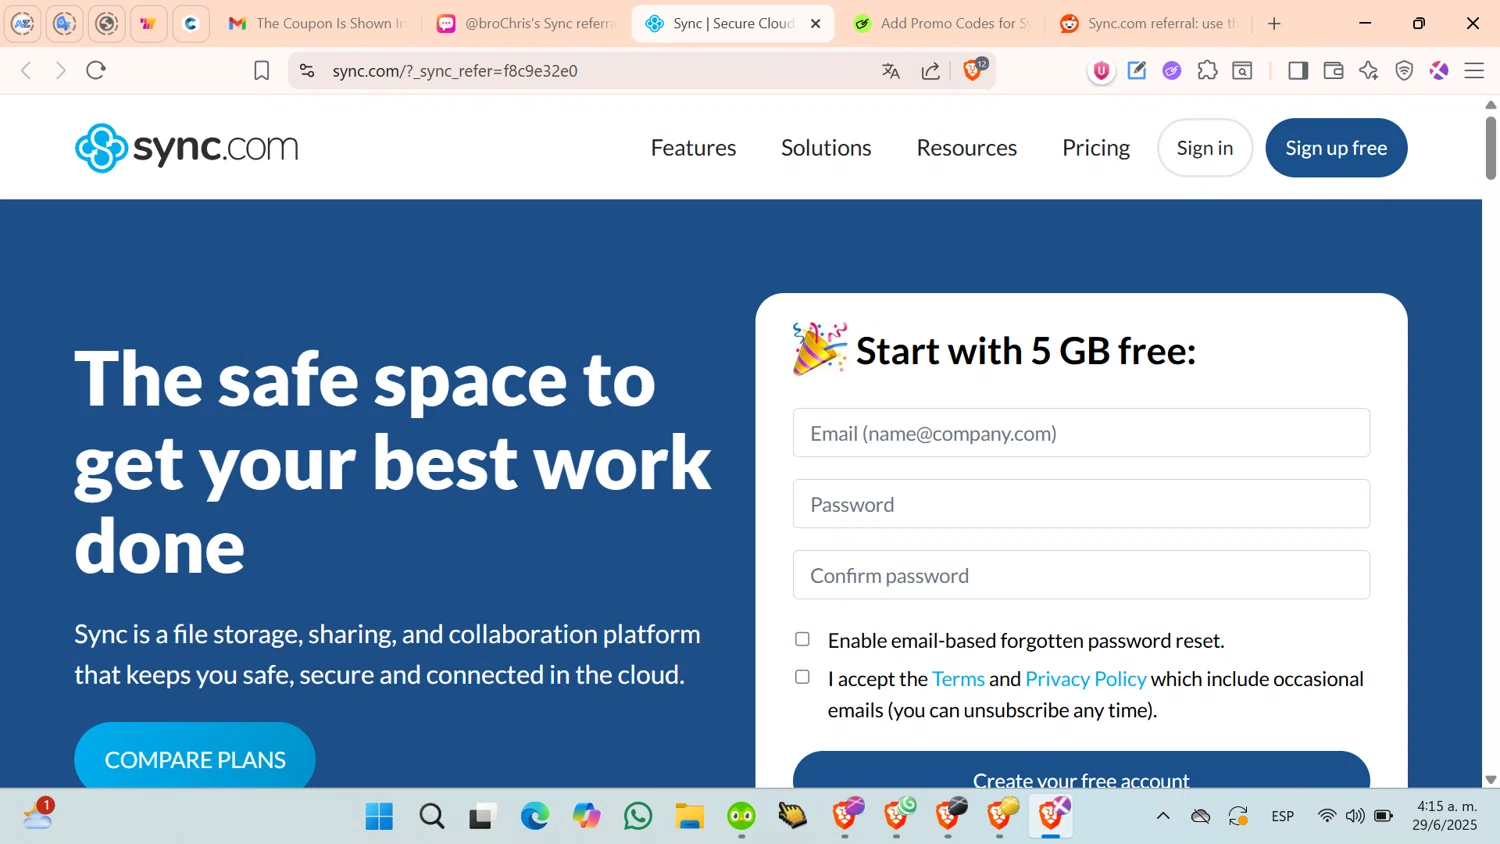Open Wi-Fi network tray icon
Viewport: 1500px width, 844px height.
point(1327,816)
